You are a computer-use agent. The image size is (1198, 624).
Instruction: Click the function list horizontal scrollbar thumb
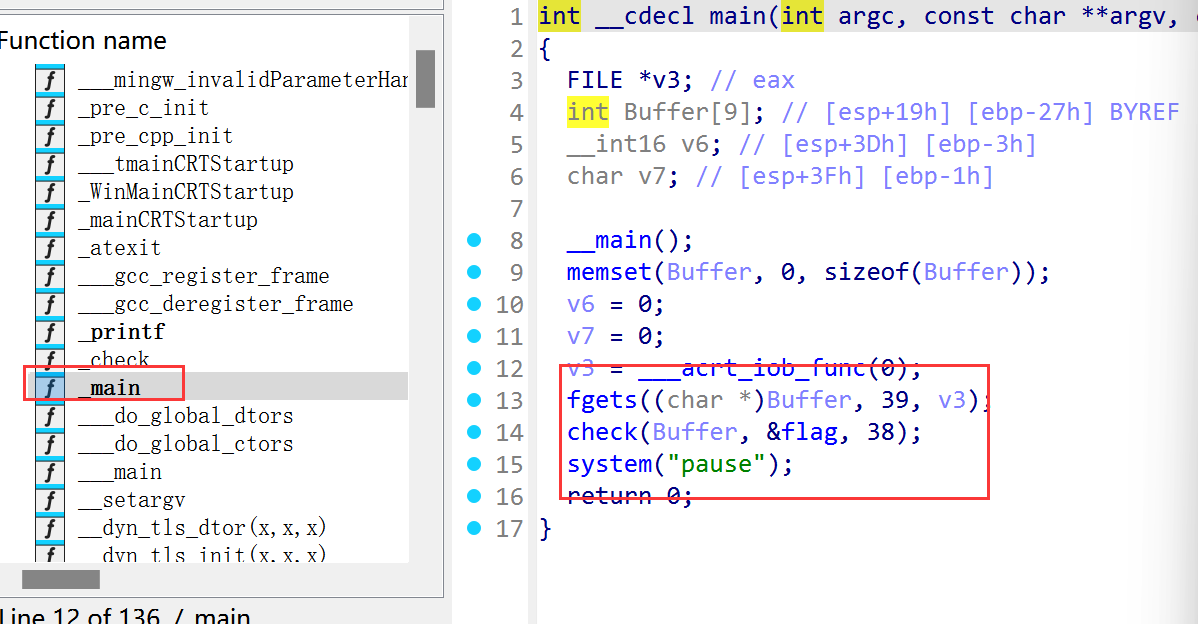tap(61, 579)
